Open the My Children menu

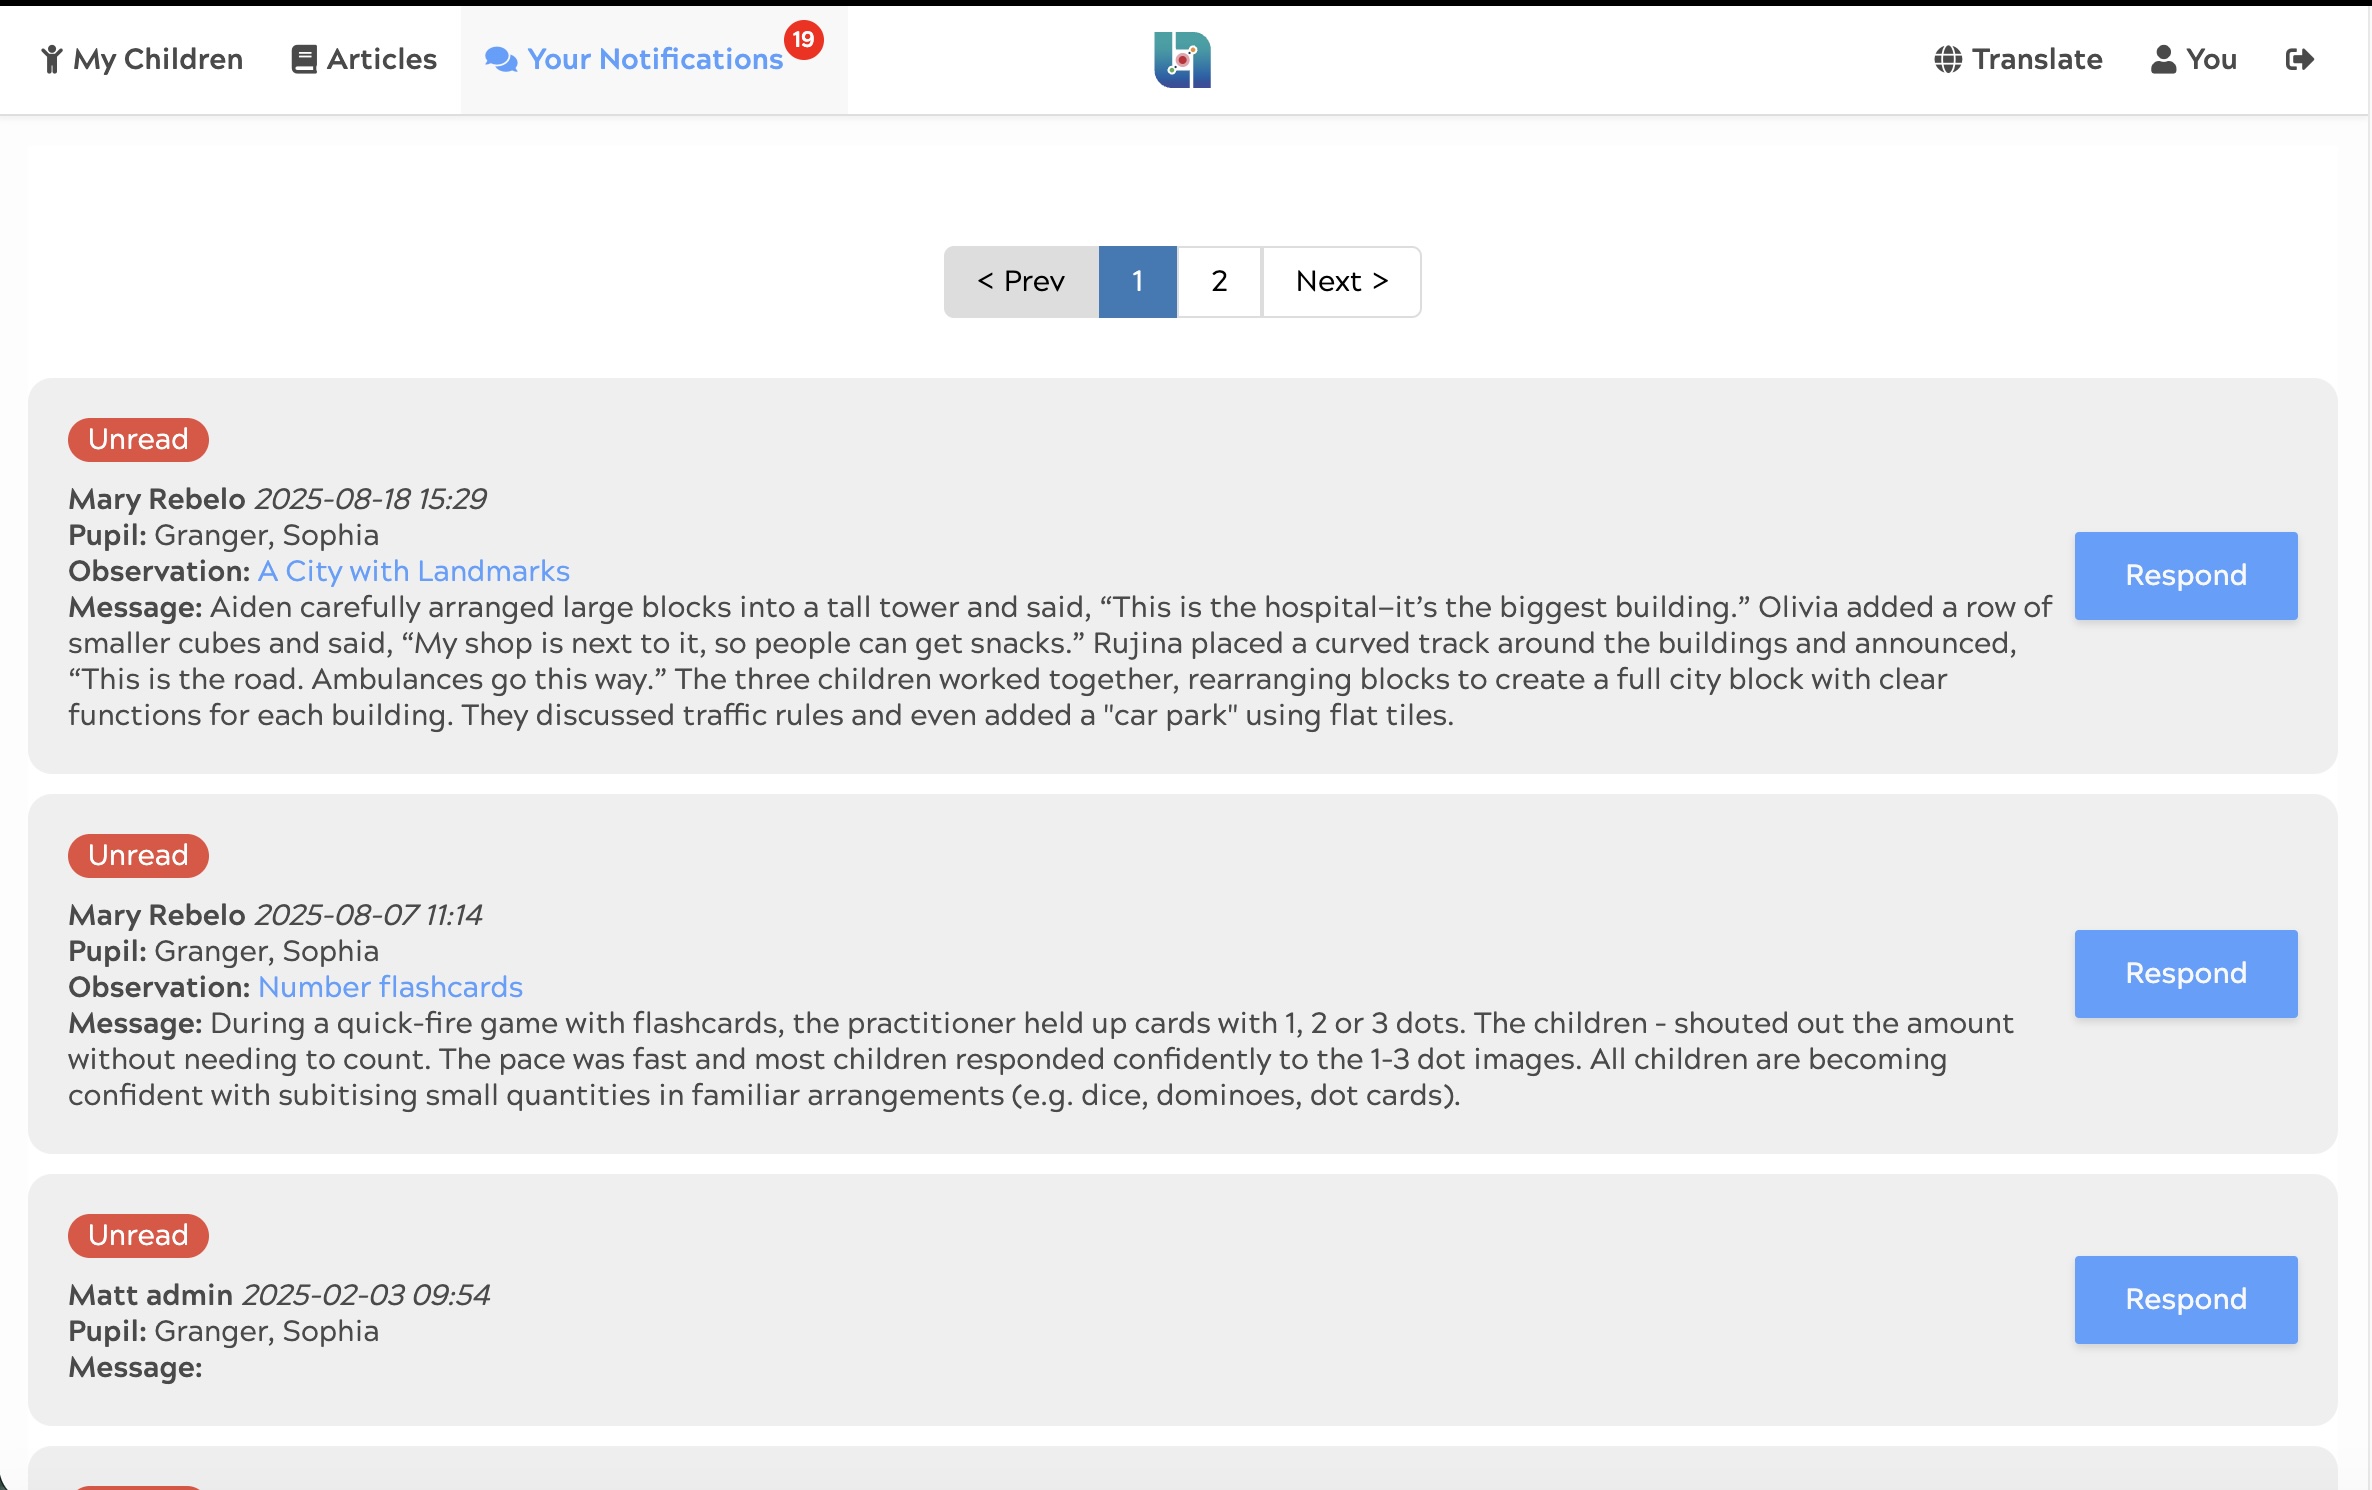coord(158,60)
